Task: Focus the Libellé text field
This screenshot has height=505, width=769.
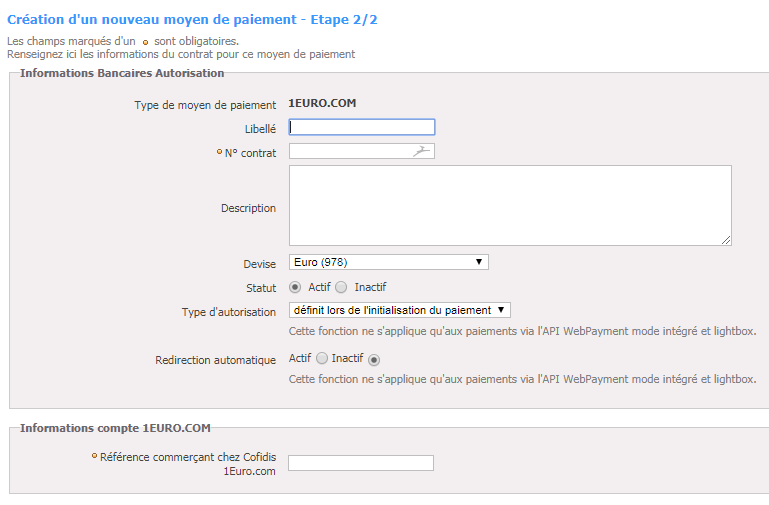Action: pyautogui.click(x=361, y=127)
